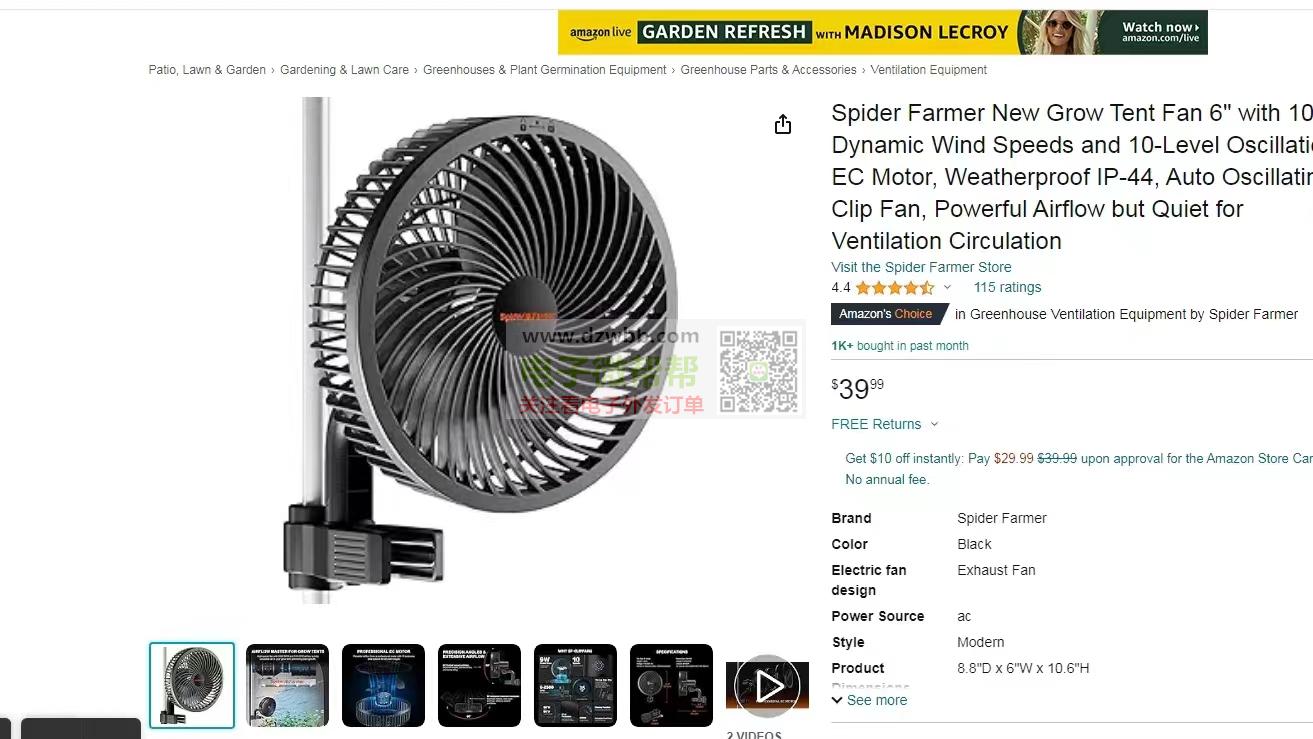This screenshot has width=1313, height=739.
Task: Select the first fan thumbnail image
Action: coord(192,685)
